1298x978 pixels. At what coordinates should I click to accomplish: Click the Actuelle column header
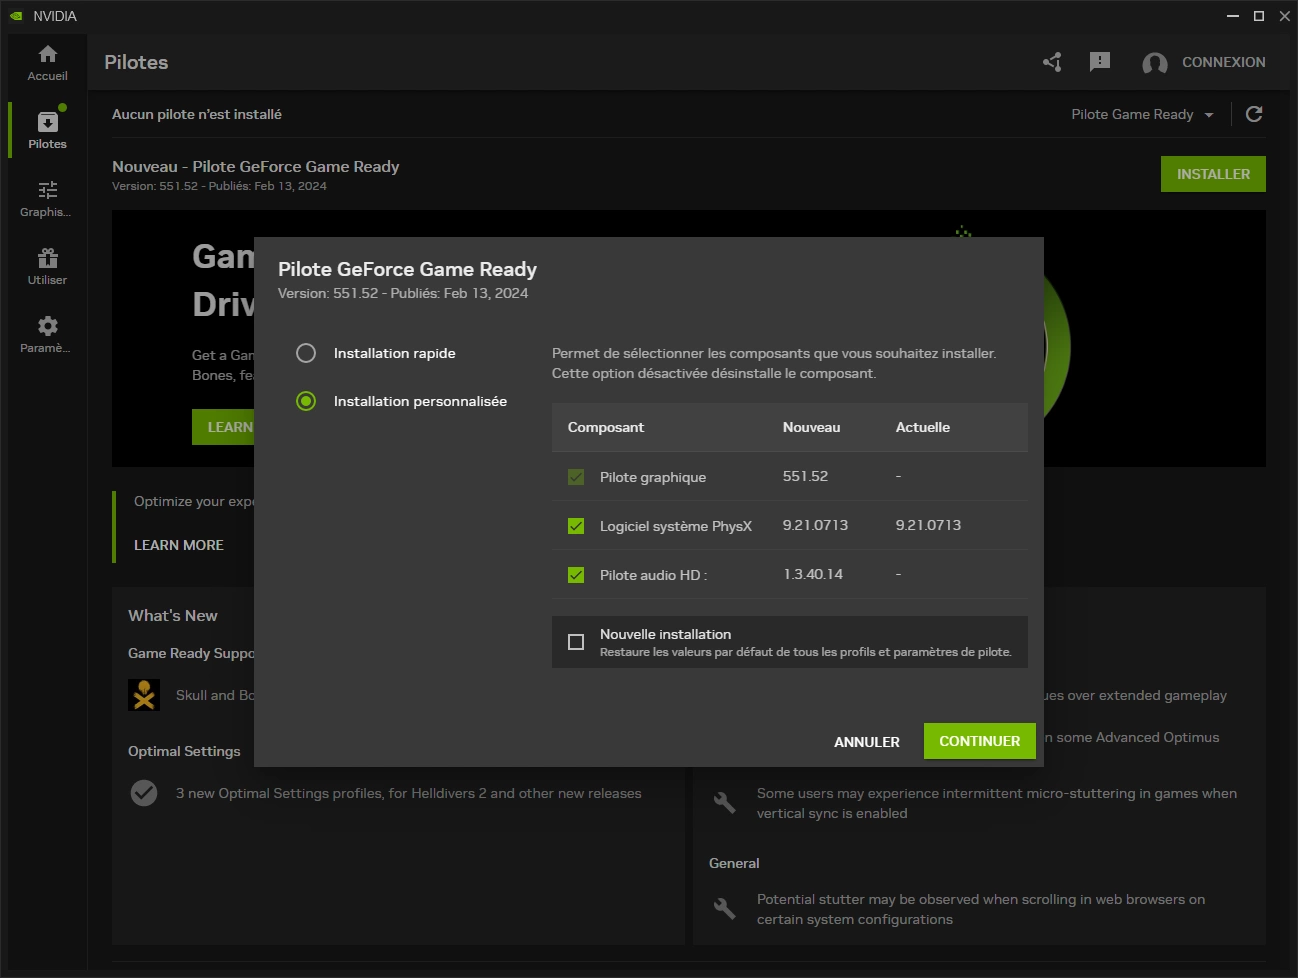click(x=923, y=427)
